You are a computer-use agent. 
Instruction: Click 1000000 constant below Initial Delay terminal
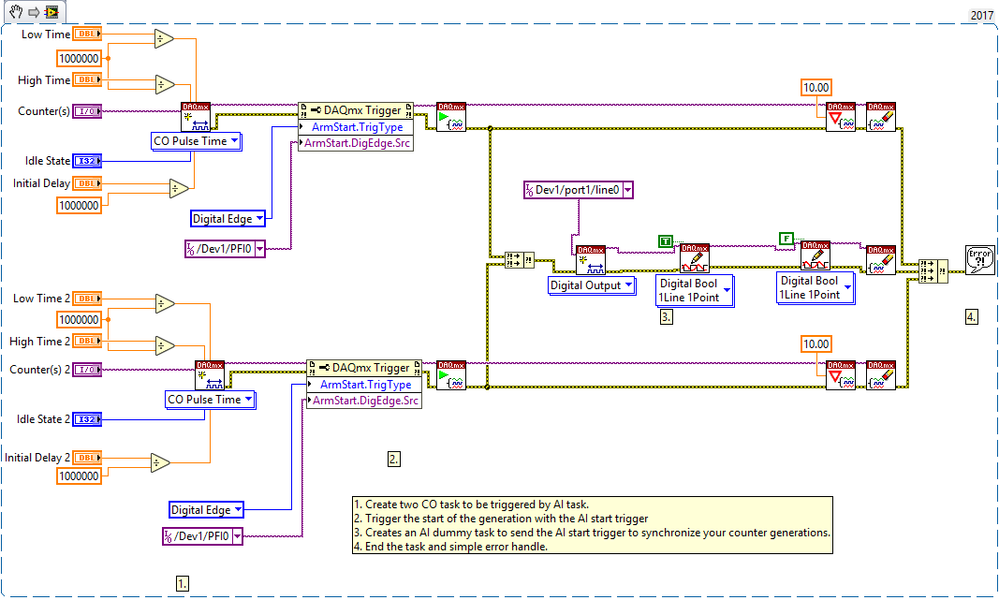point(79,205)
